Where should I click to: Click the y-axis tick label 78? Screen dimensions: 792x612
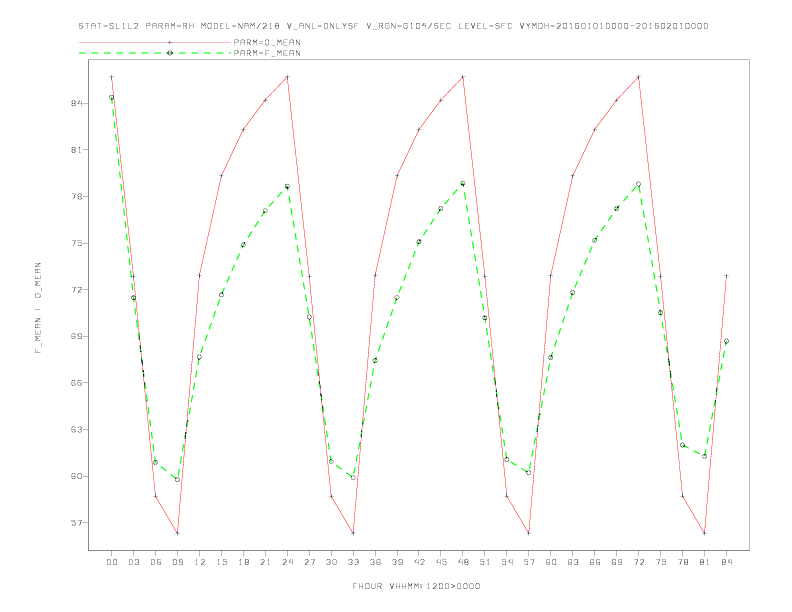coord(77,196)
